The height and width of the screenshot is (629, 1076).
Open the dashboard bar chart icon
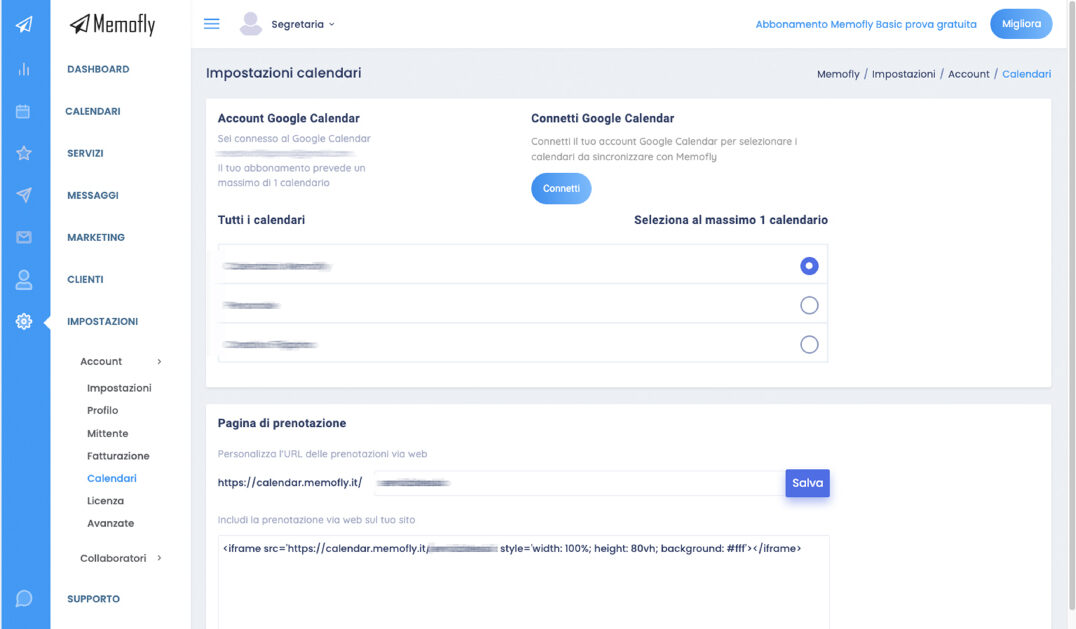tap(24, 69)
